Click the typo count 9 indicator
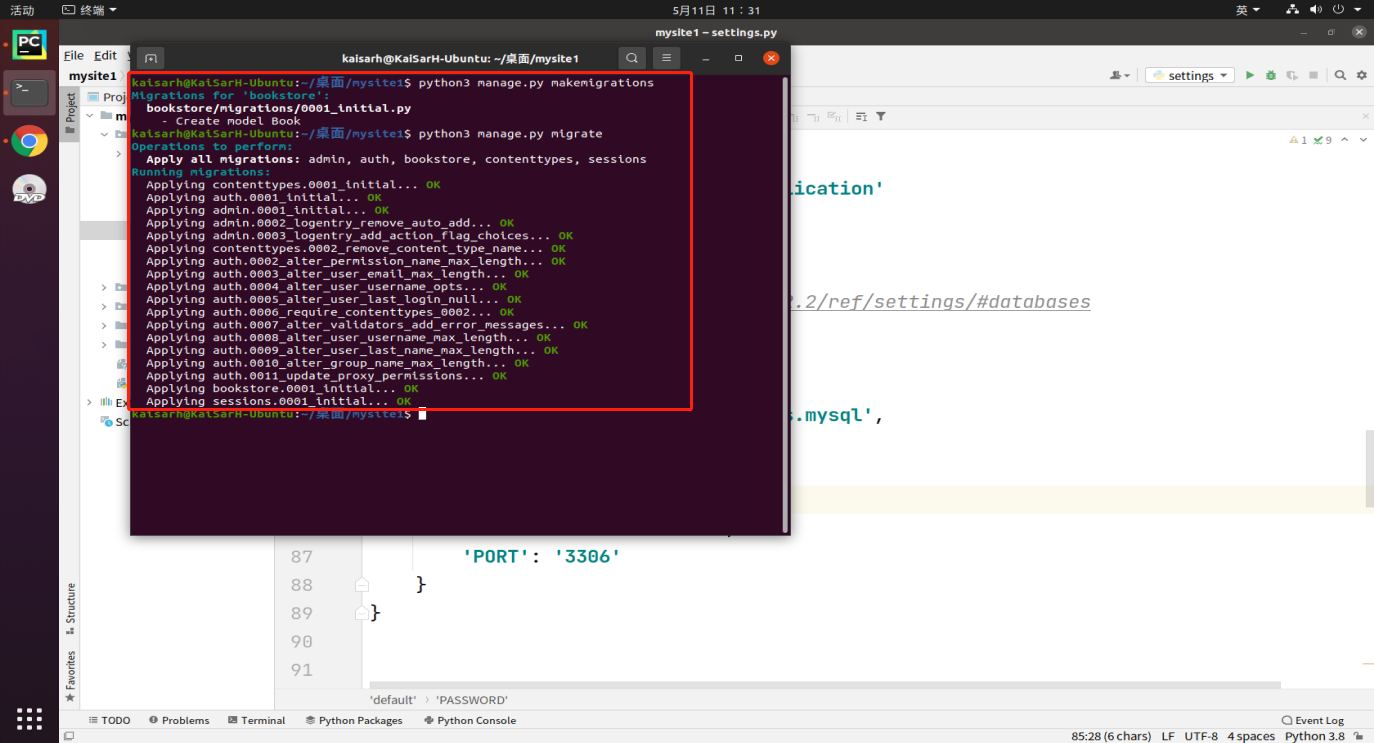The image size is (1374, 743). click(x=1323, y=140)
